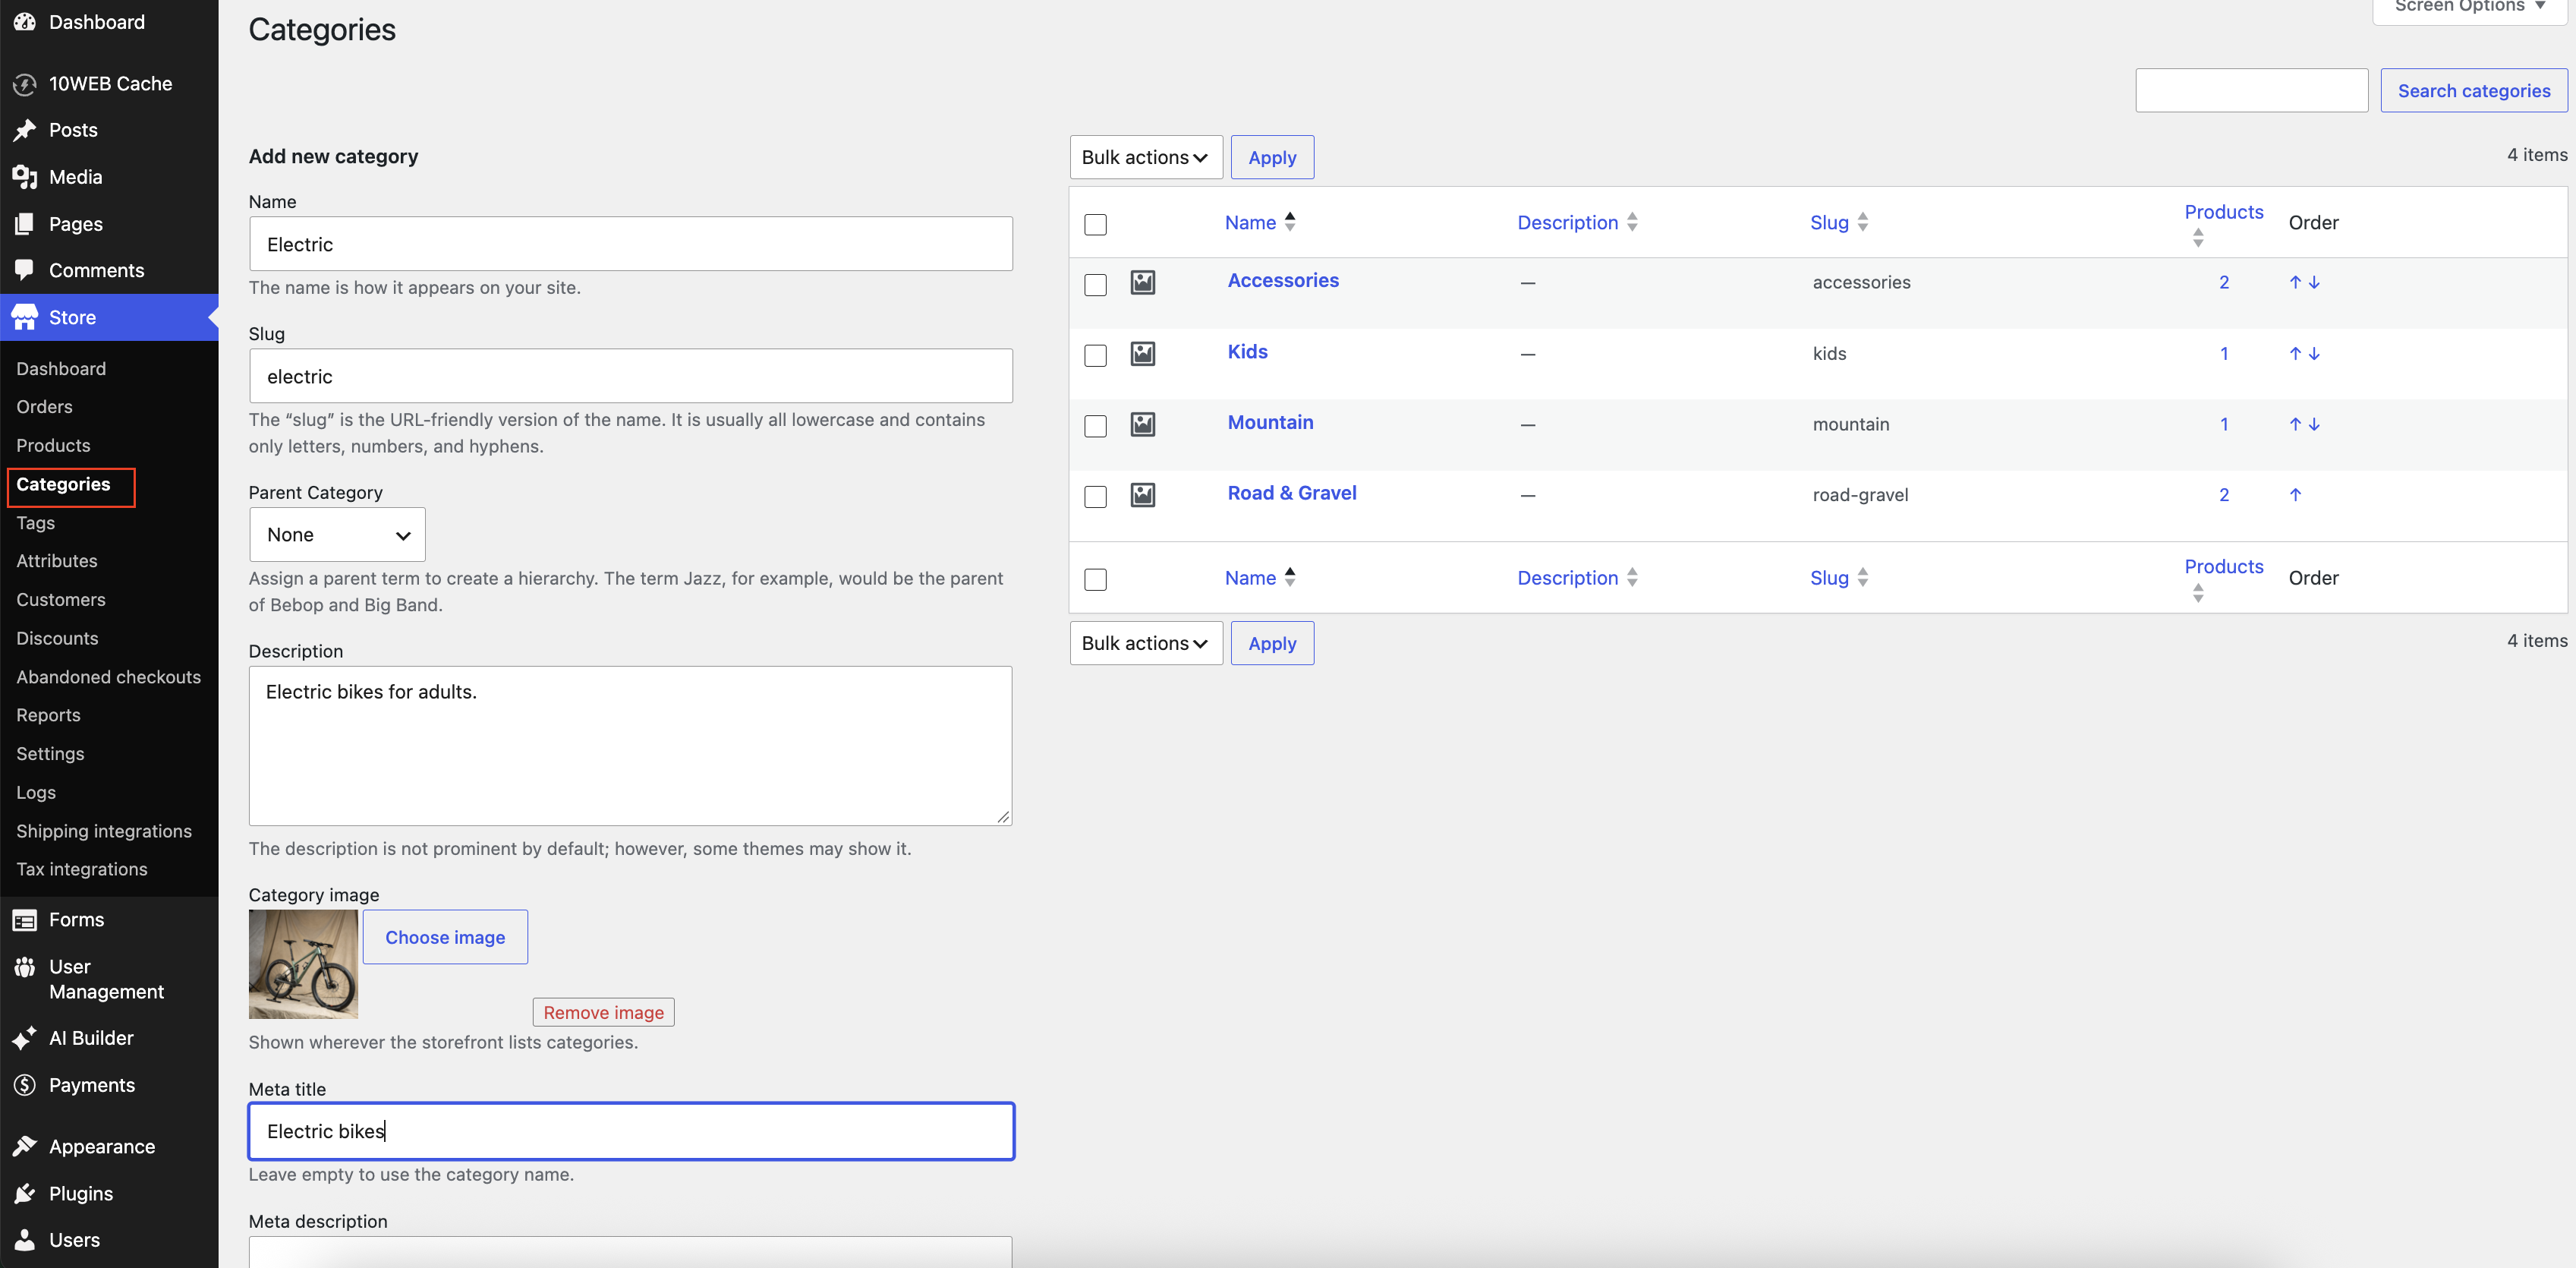Click the Plugins plug icon

point(25,1194)
